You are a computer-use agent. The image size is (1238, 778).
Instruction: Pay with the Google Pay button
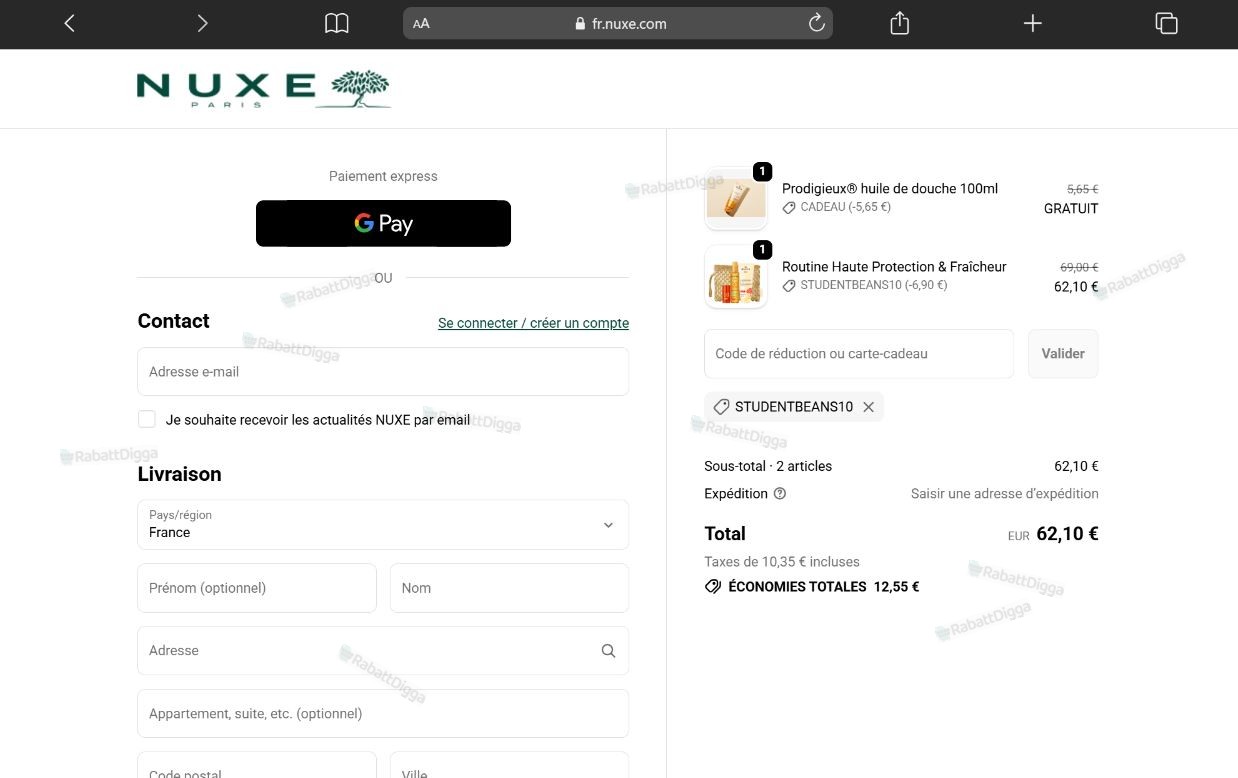[383, 223]
